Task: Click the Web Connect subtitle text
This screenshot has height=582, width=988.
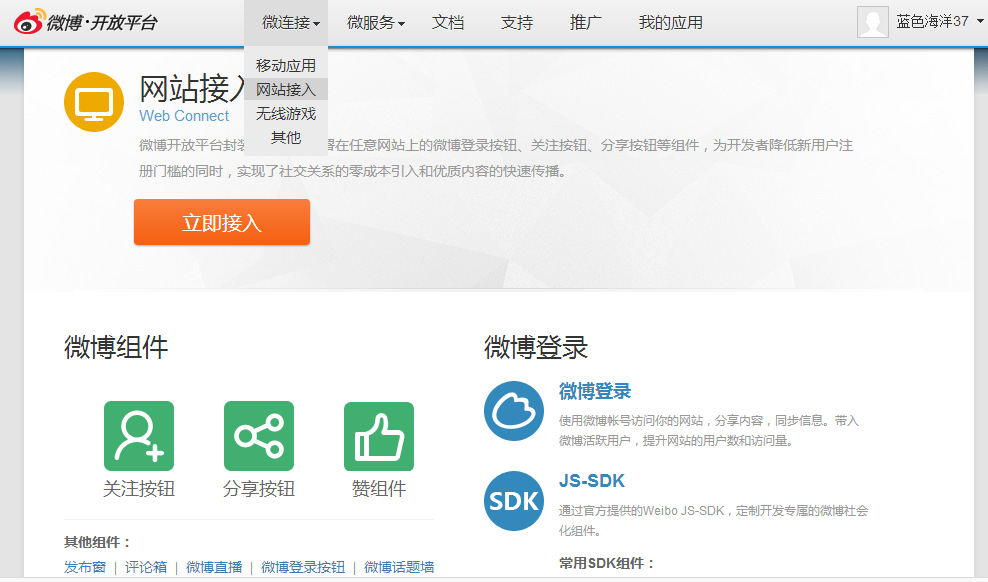Action: coord(184,116)
